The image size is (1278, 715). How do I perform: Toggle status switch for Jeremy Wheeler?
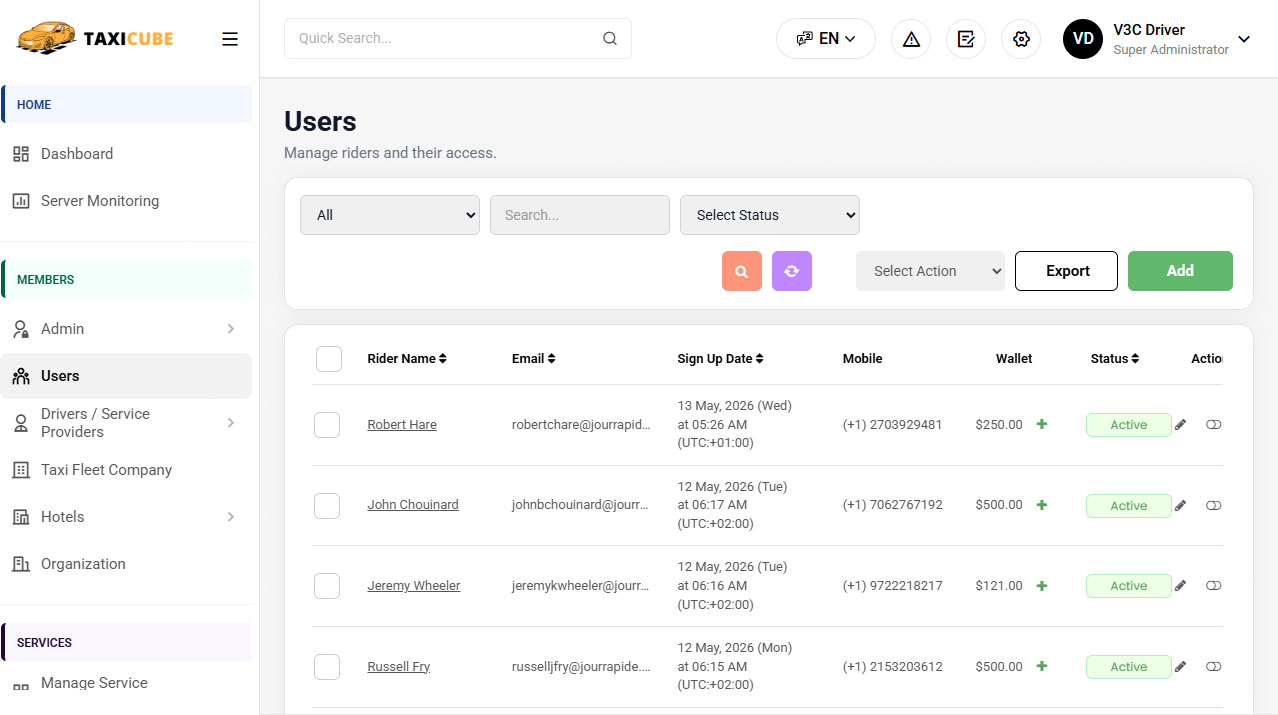(x=1213, y=586)
